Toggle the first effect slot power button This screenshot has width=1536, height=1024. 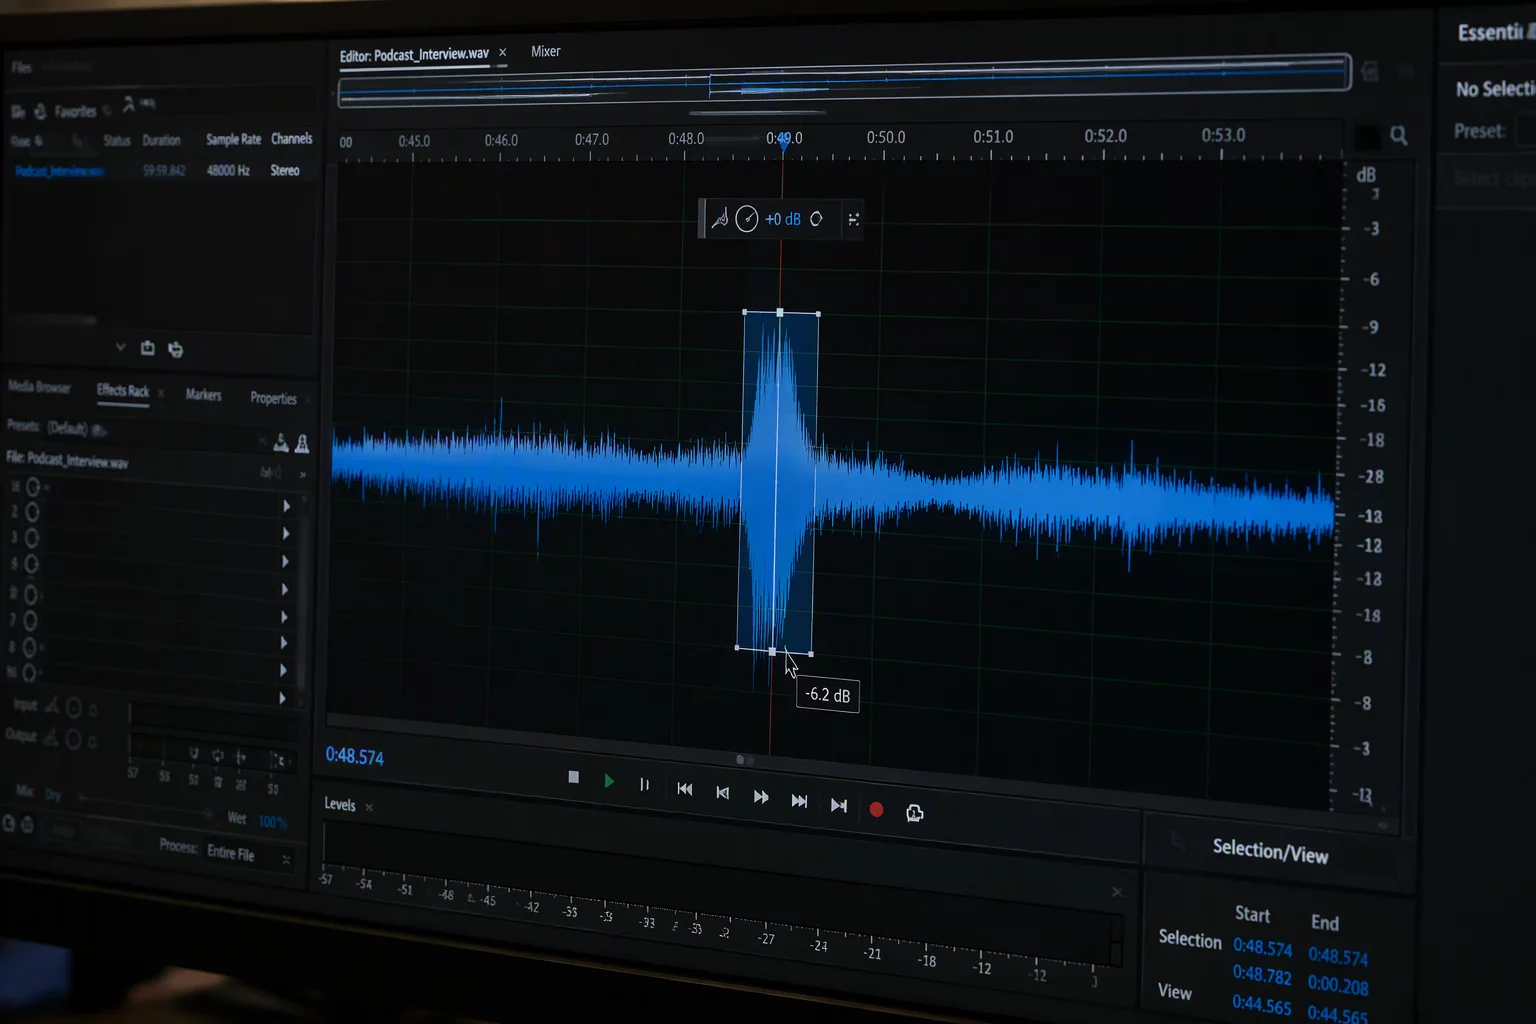32,486
